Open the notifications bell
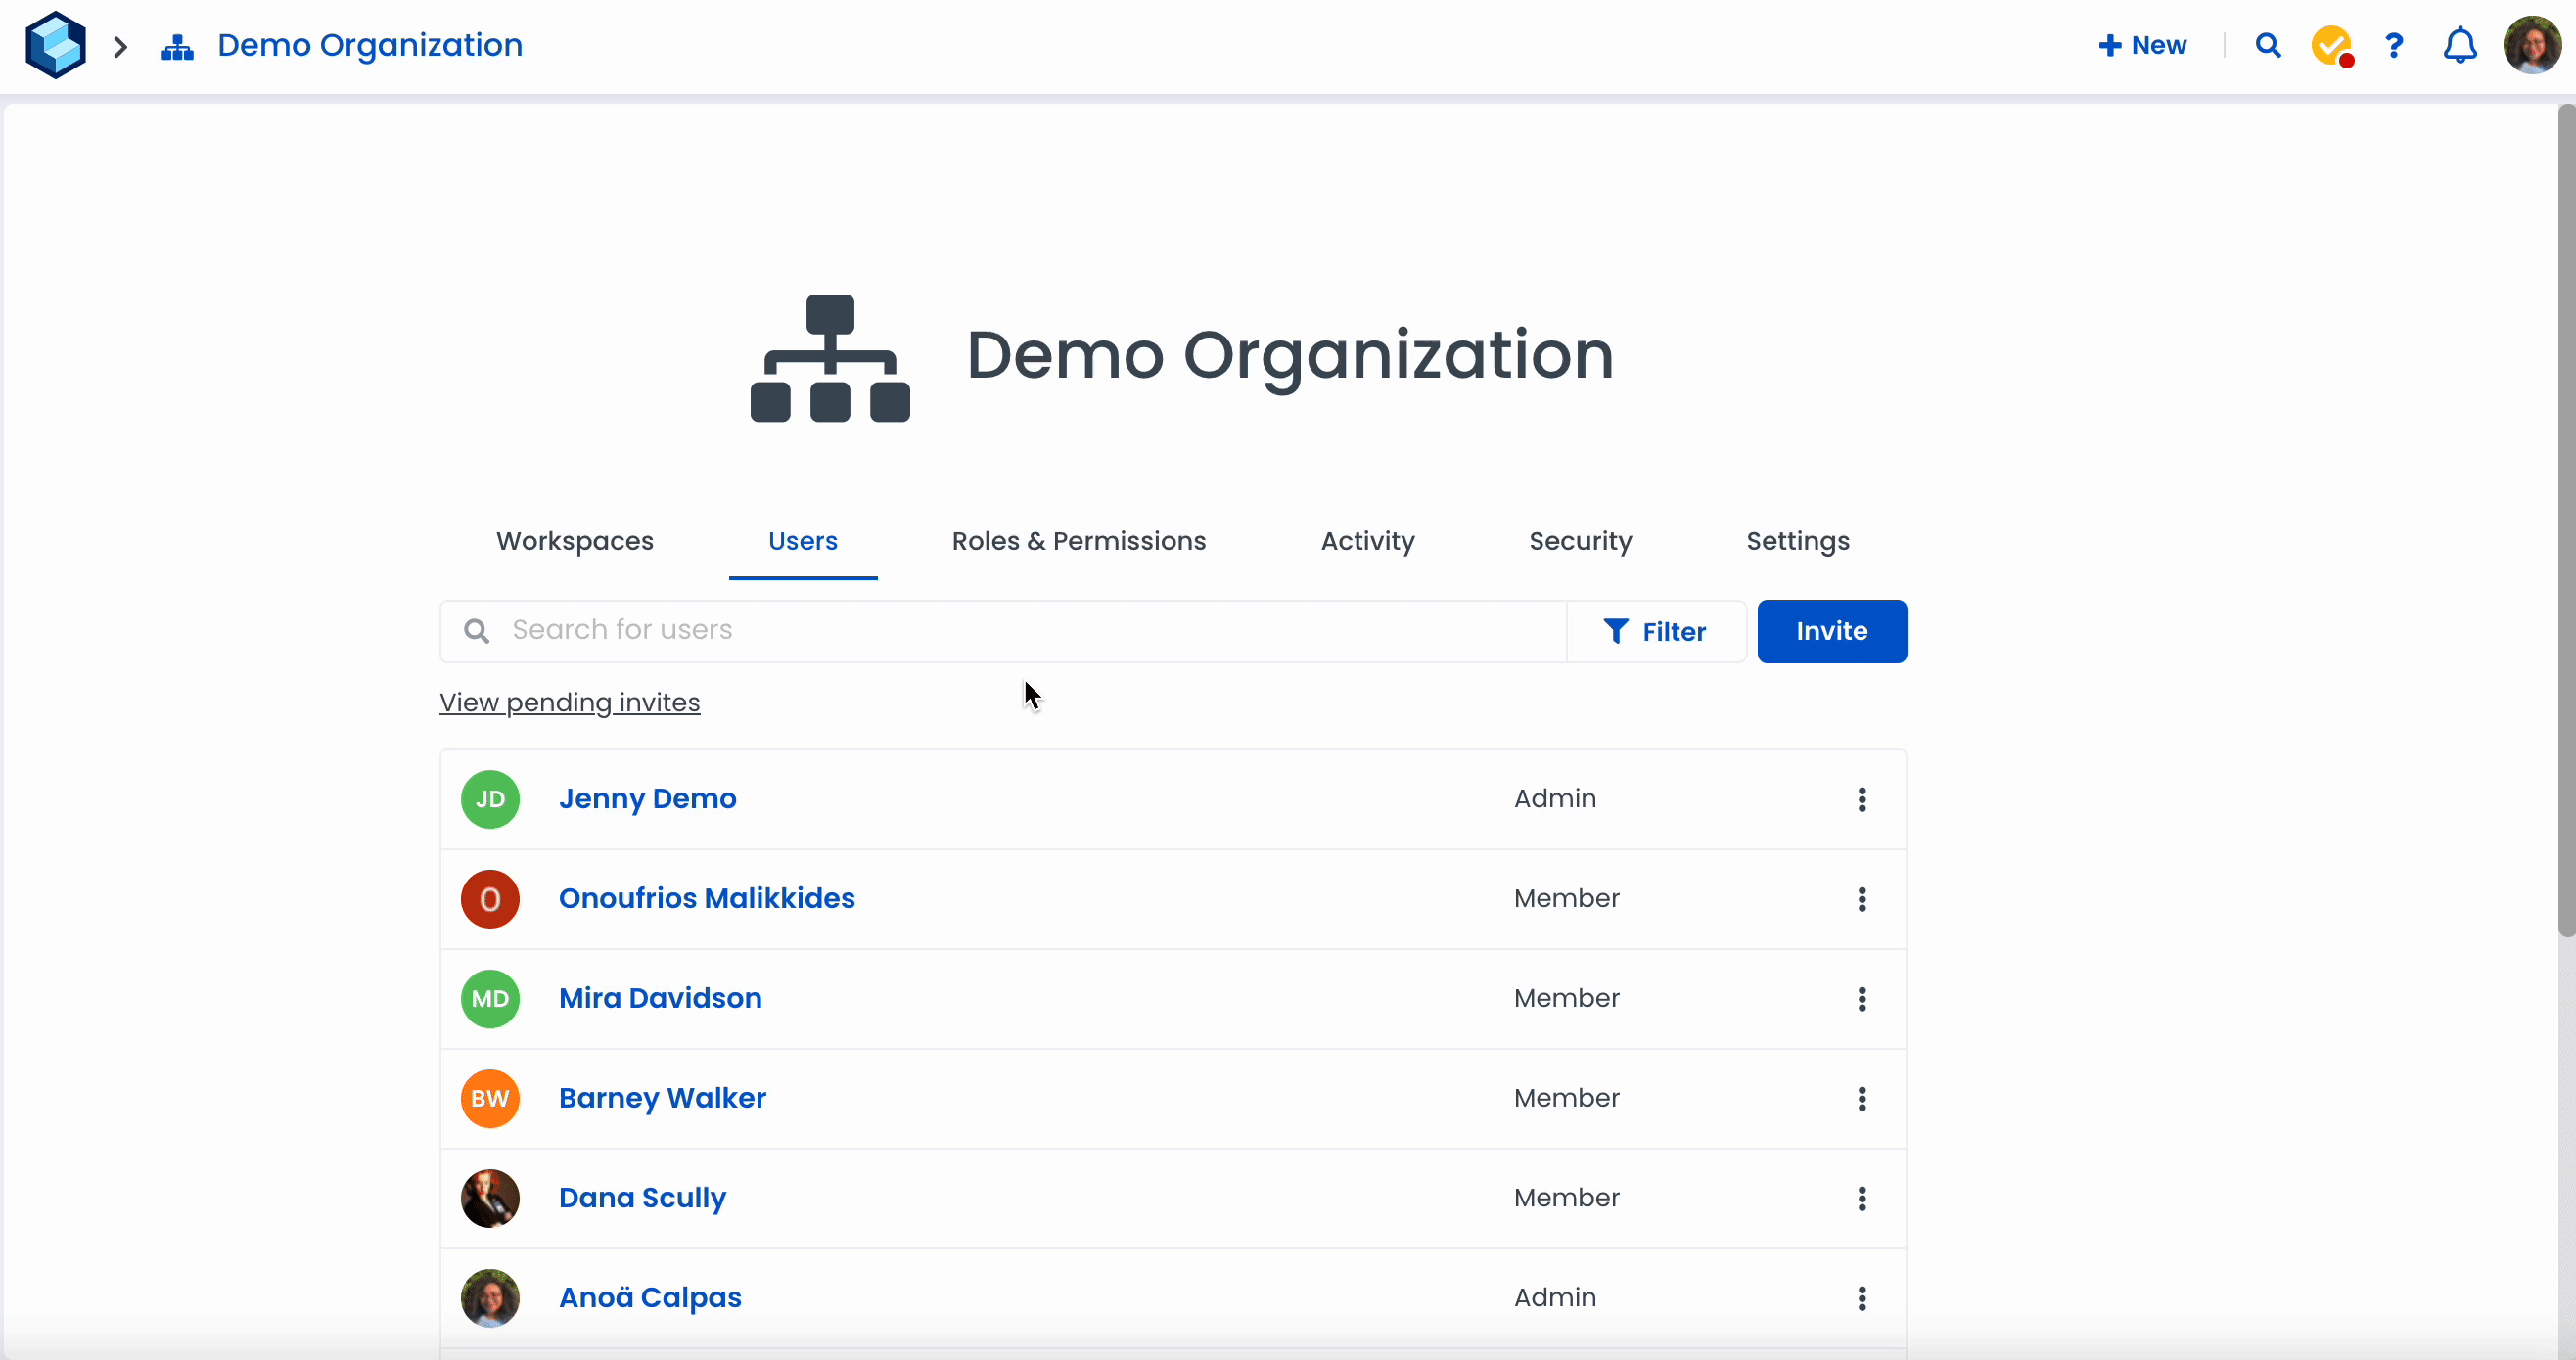 point(2459,45)
